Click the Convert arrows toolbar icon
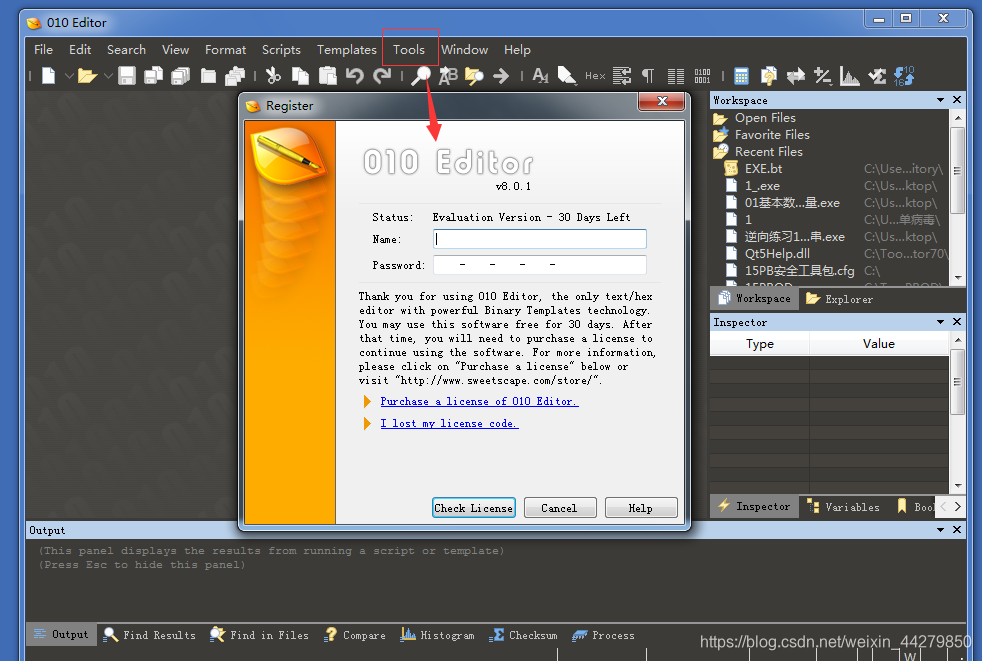This screenshot has height=661, width=982. (x=796, y=76)
